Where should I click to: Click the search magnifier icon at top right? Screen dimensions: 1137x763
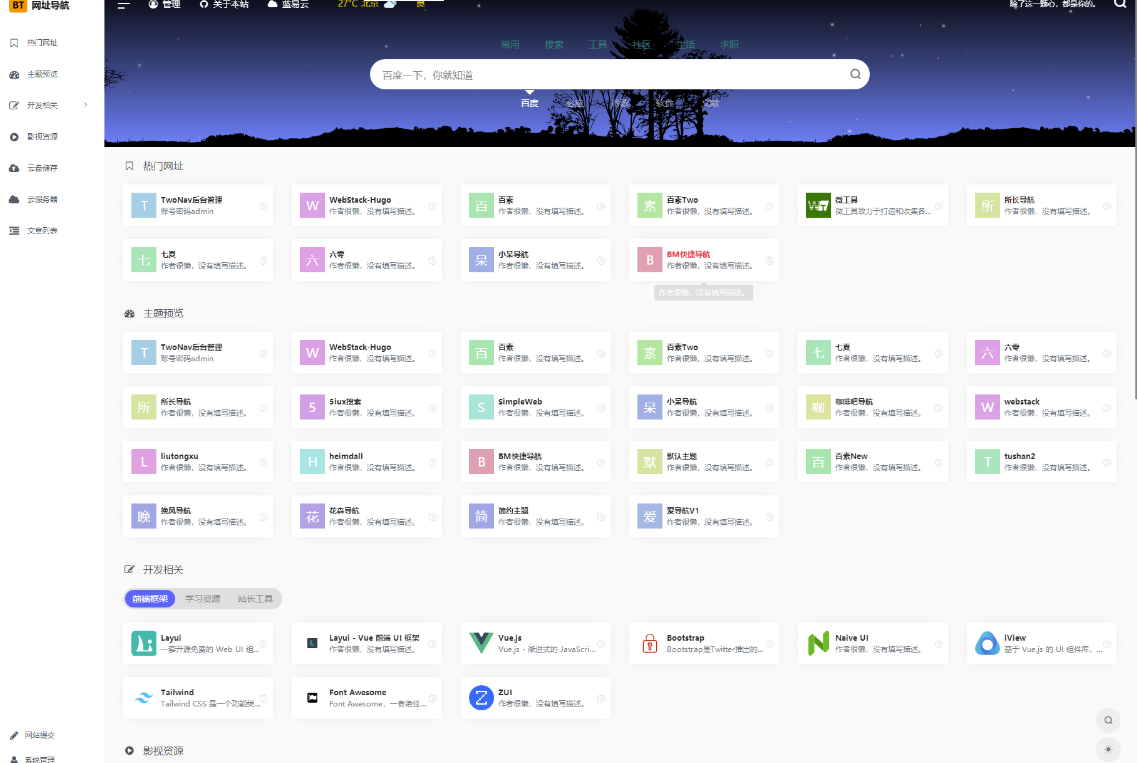1120,4
